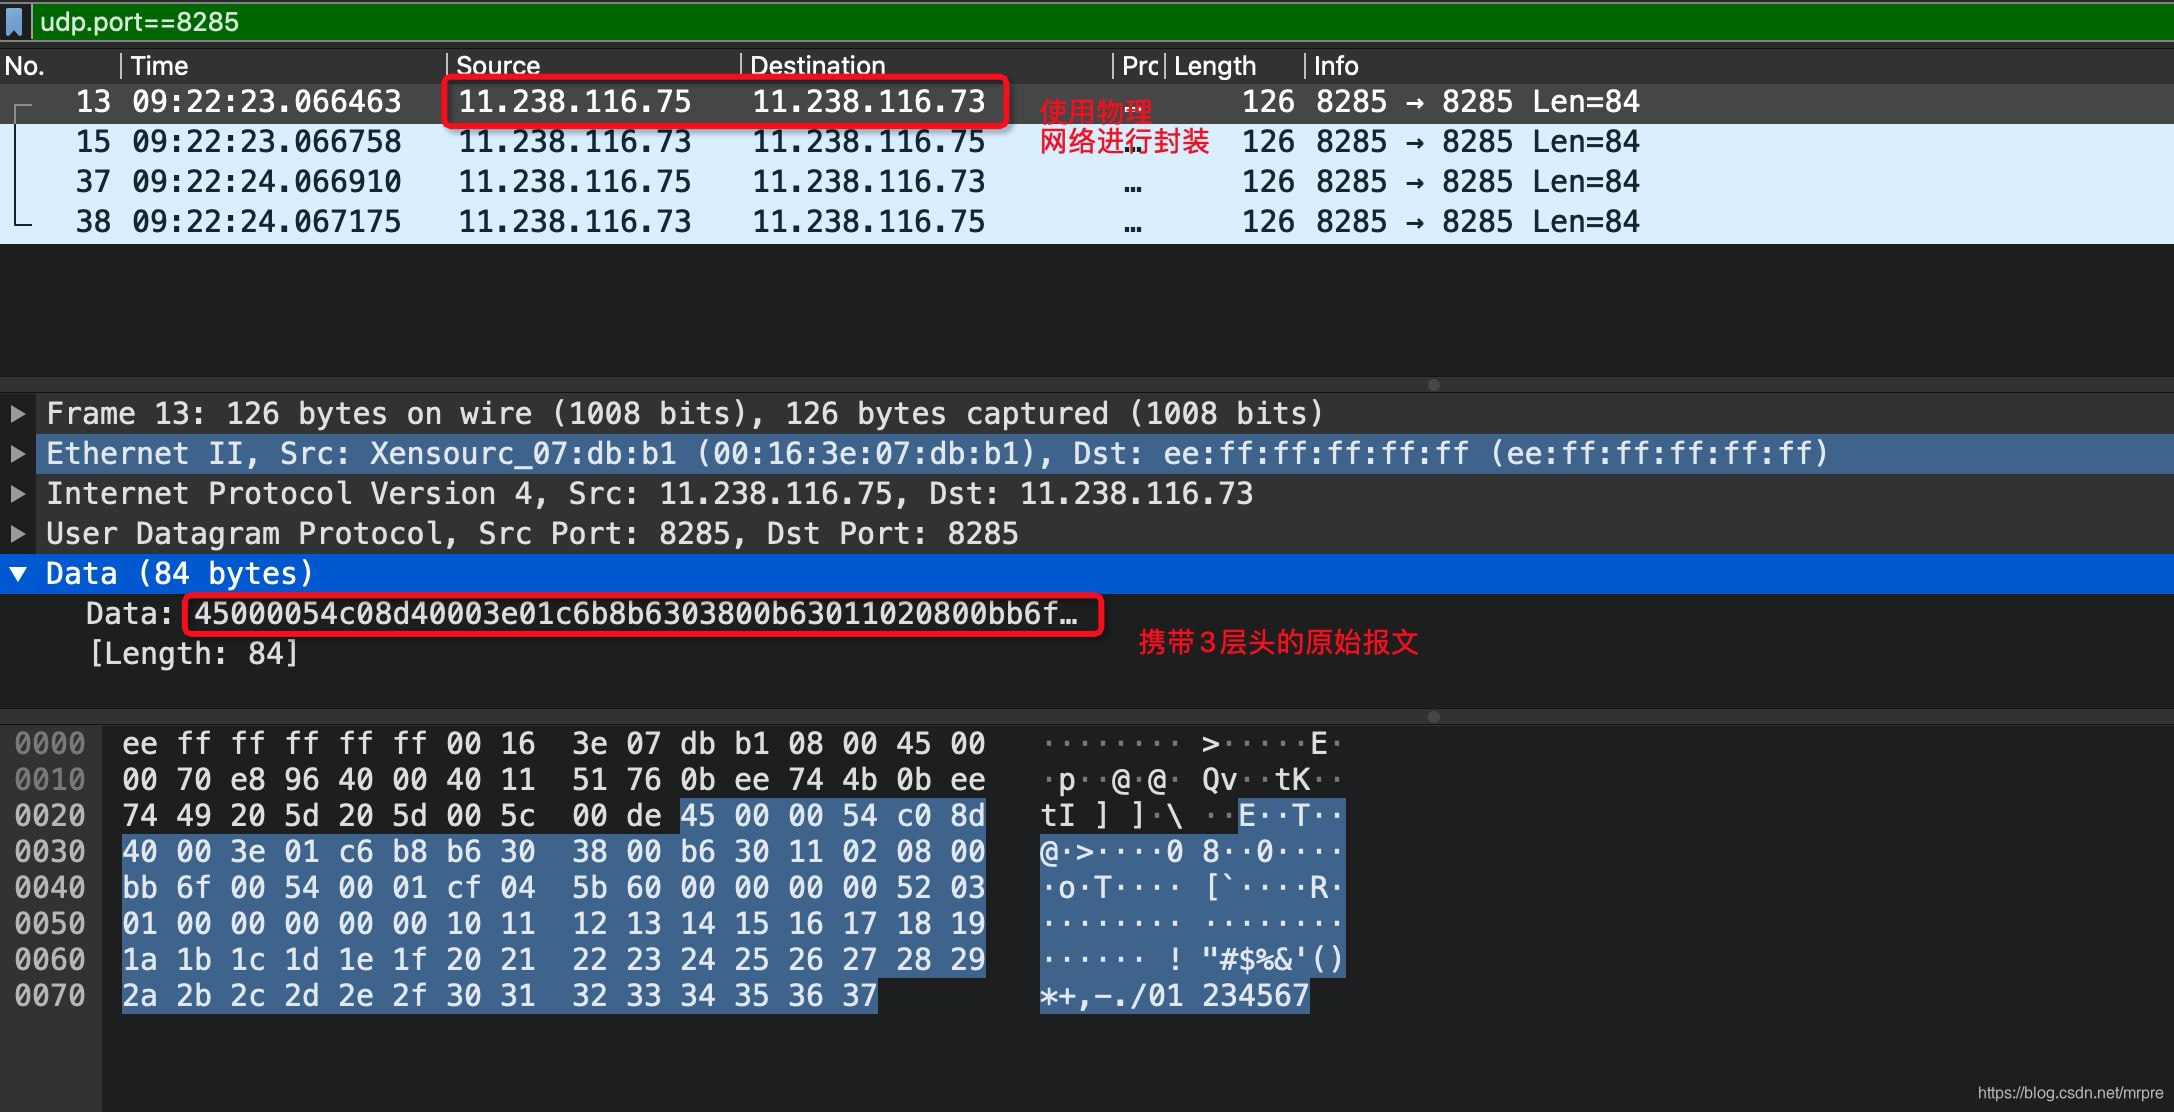Collapse the Data (84 bytes) section

(x=18, y=574)
